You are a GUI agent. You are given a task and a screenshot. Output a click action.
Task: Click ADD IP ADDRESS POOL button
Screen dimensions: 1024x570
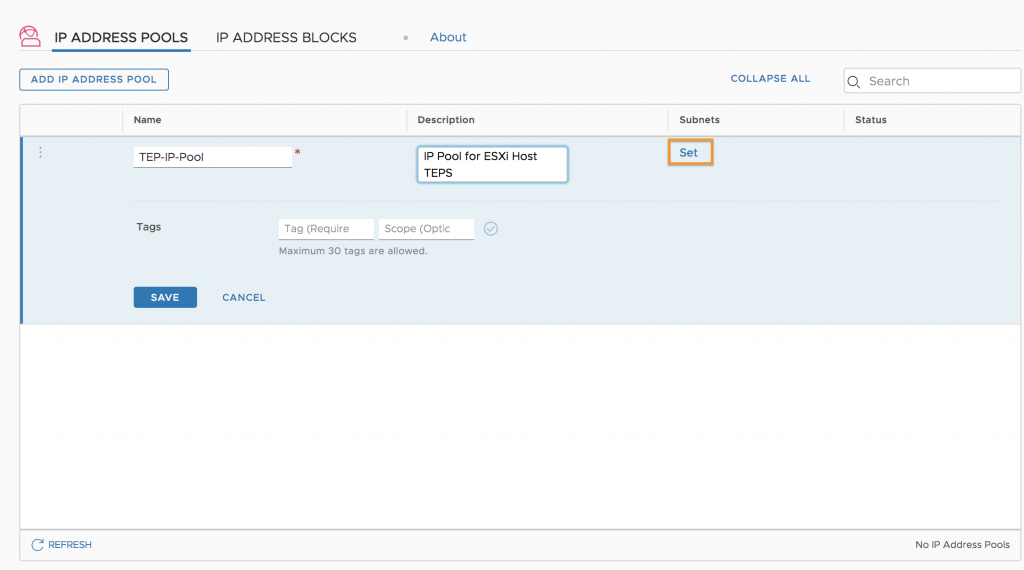pyautogui.click(x=94, y=80)
